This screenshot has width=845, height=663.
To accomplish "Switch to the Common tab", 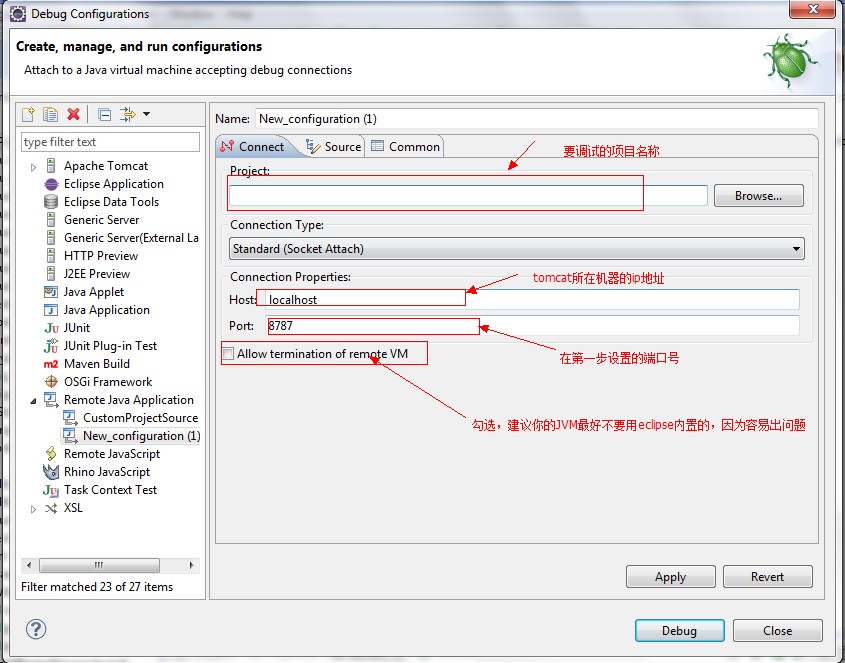I will (x=406, y=147).
